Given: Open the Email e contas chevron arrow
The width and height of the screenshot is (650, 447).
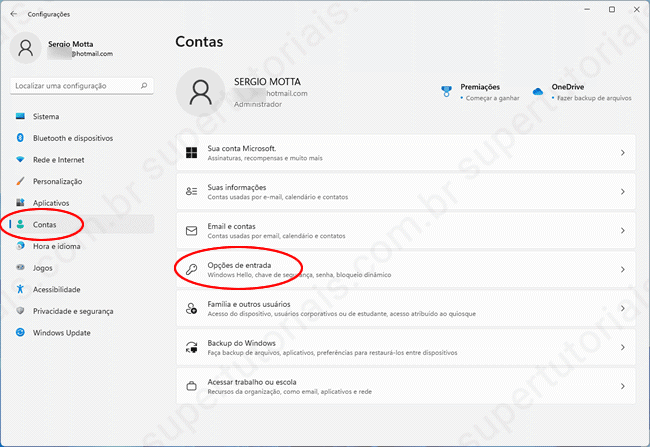Looking at the screenshot, I should click(622, 231).
